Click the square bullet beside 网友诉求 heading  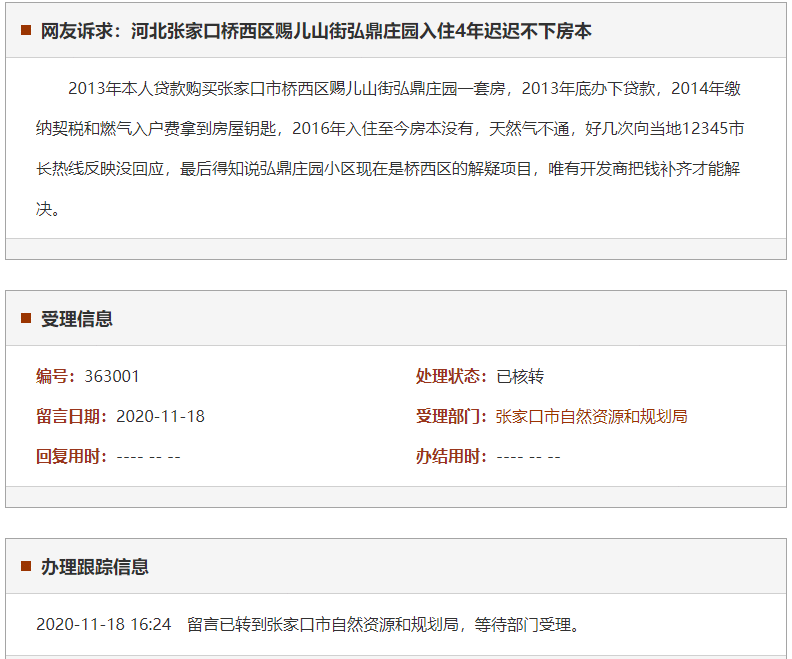click(25, 31)
